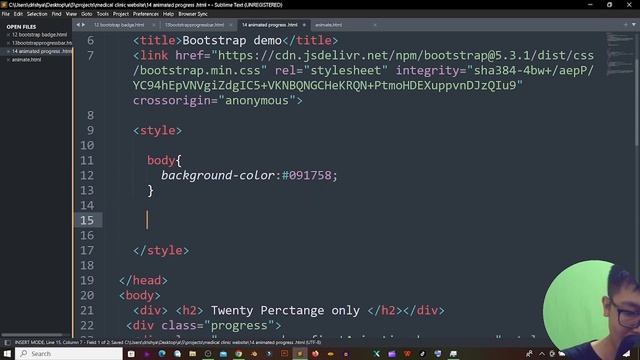Viewport: 640px width, 360px height.
Task: Click the 'Bootstrap demo' title text
Action: coord(232,40)
